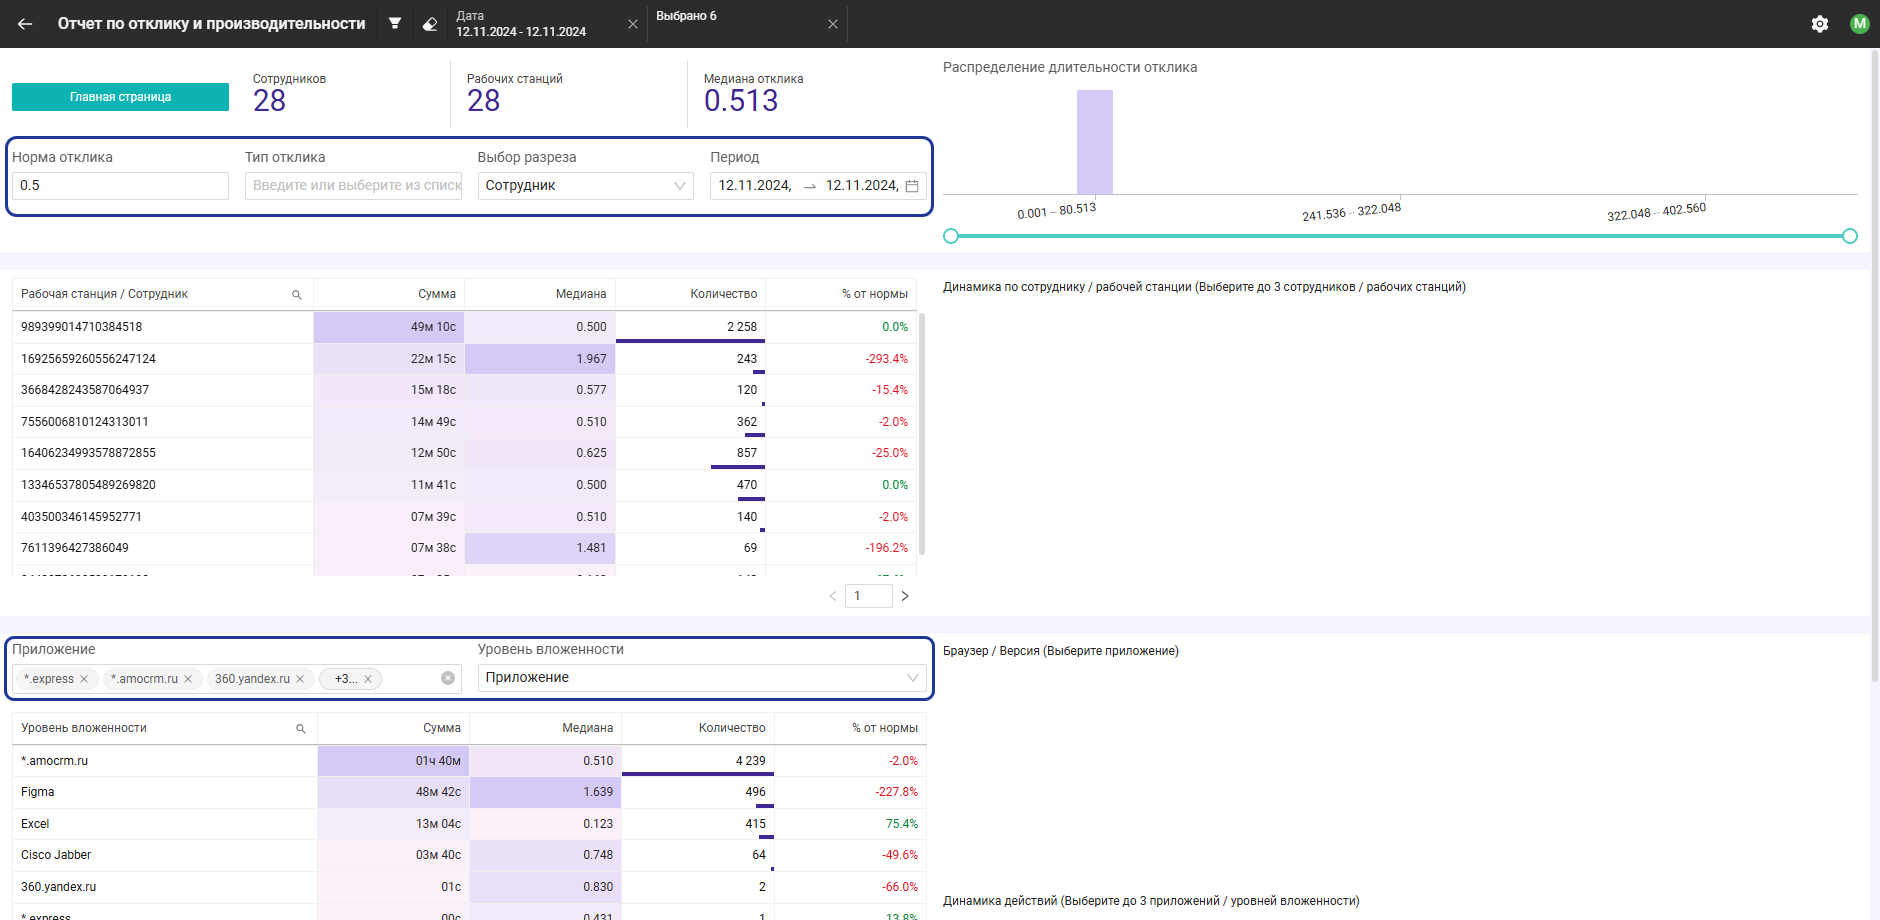Select the Excel row

pos(469,824)
